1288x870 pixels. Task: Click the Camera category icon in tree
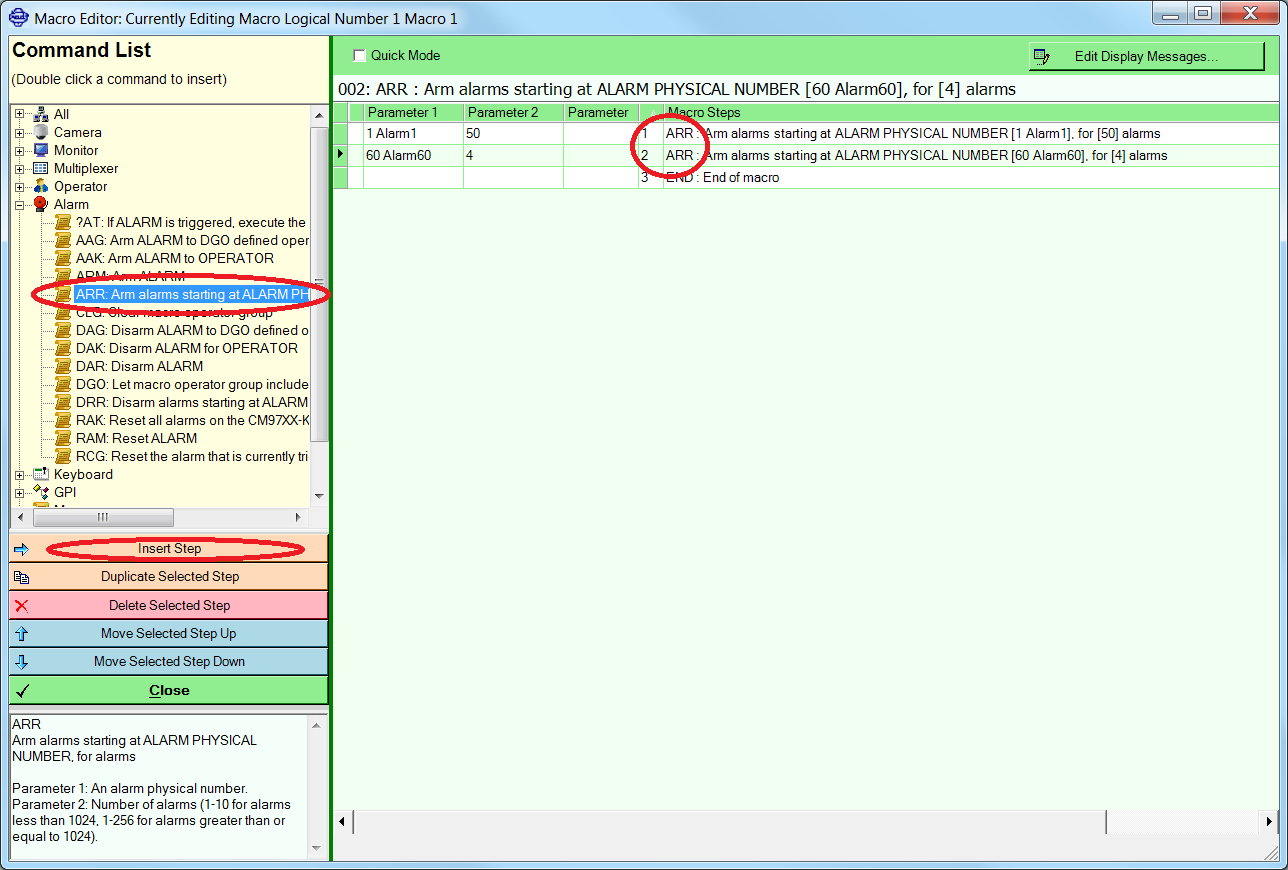[41, 132]
